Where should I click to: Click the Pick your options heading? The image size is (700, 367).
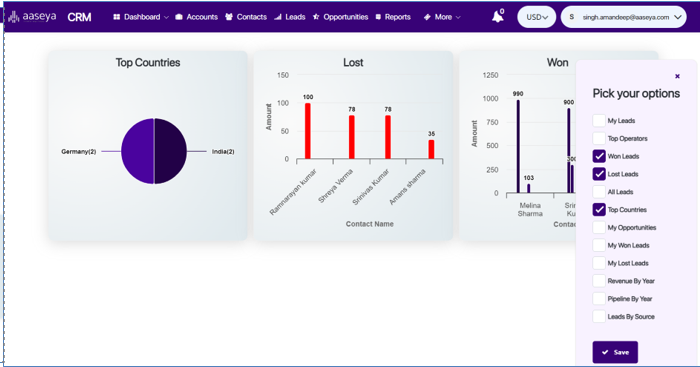pos(636,93)
